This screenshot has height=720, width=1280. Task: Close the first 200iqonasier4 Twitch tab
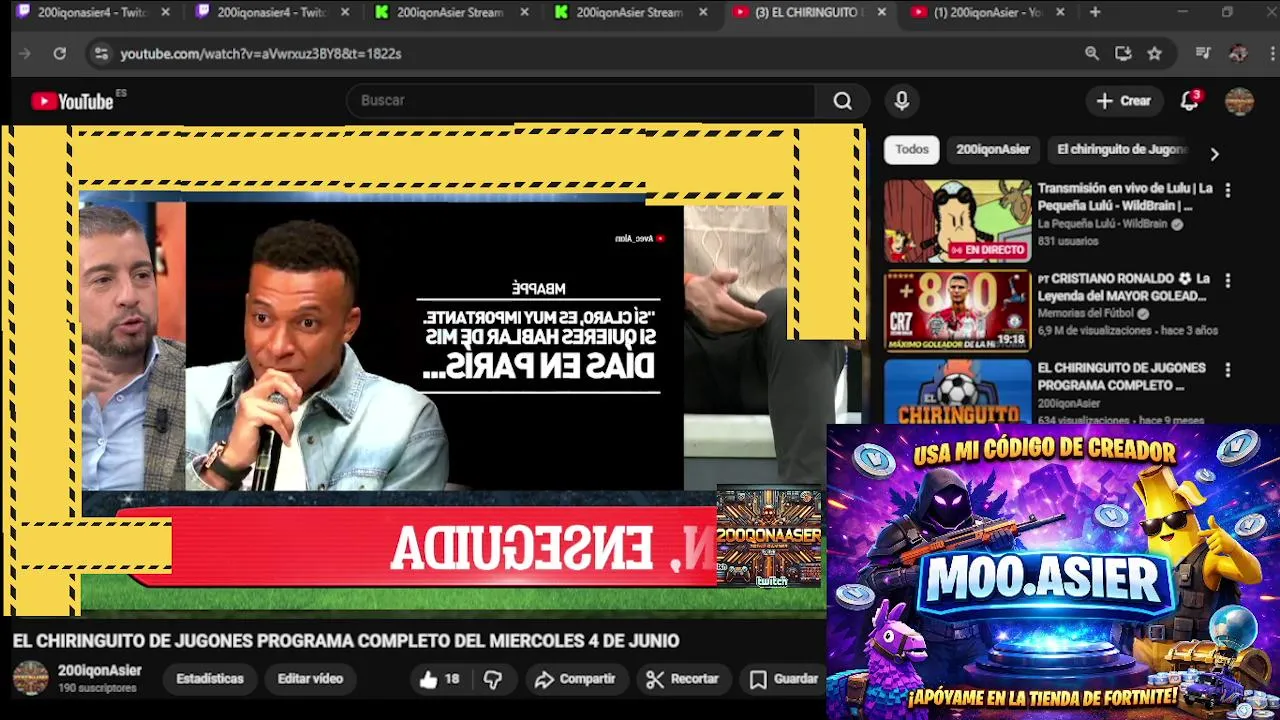click(165, 13)
